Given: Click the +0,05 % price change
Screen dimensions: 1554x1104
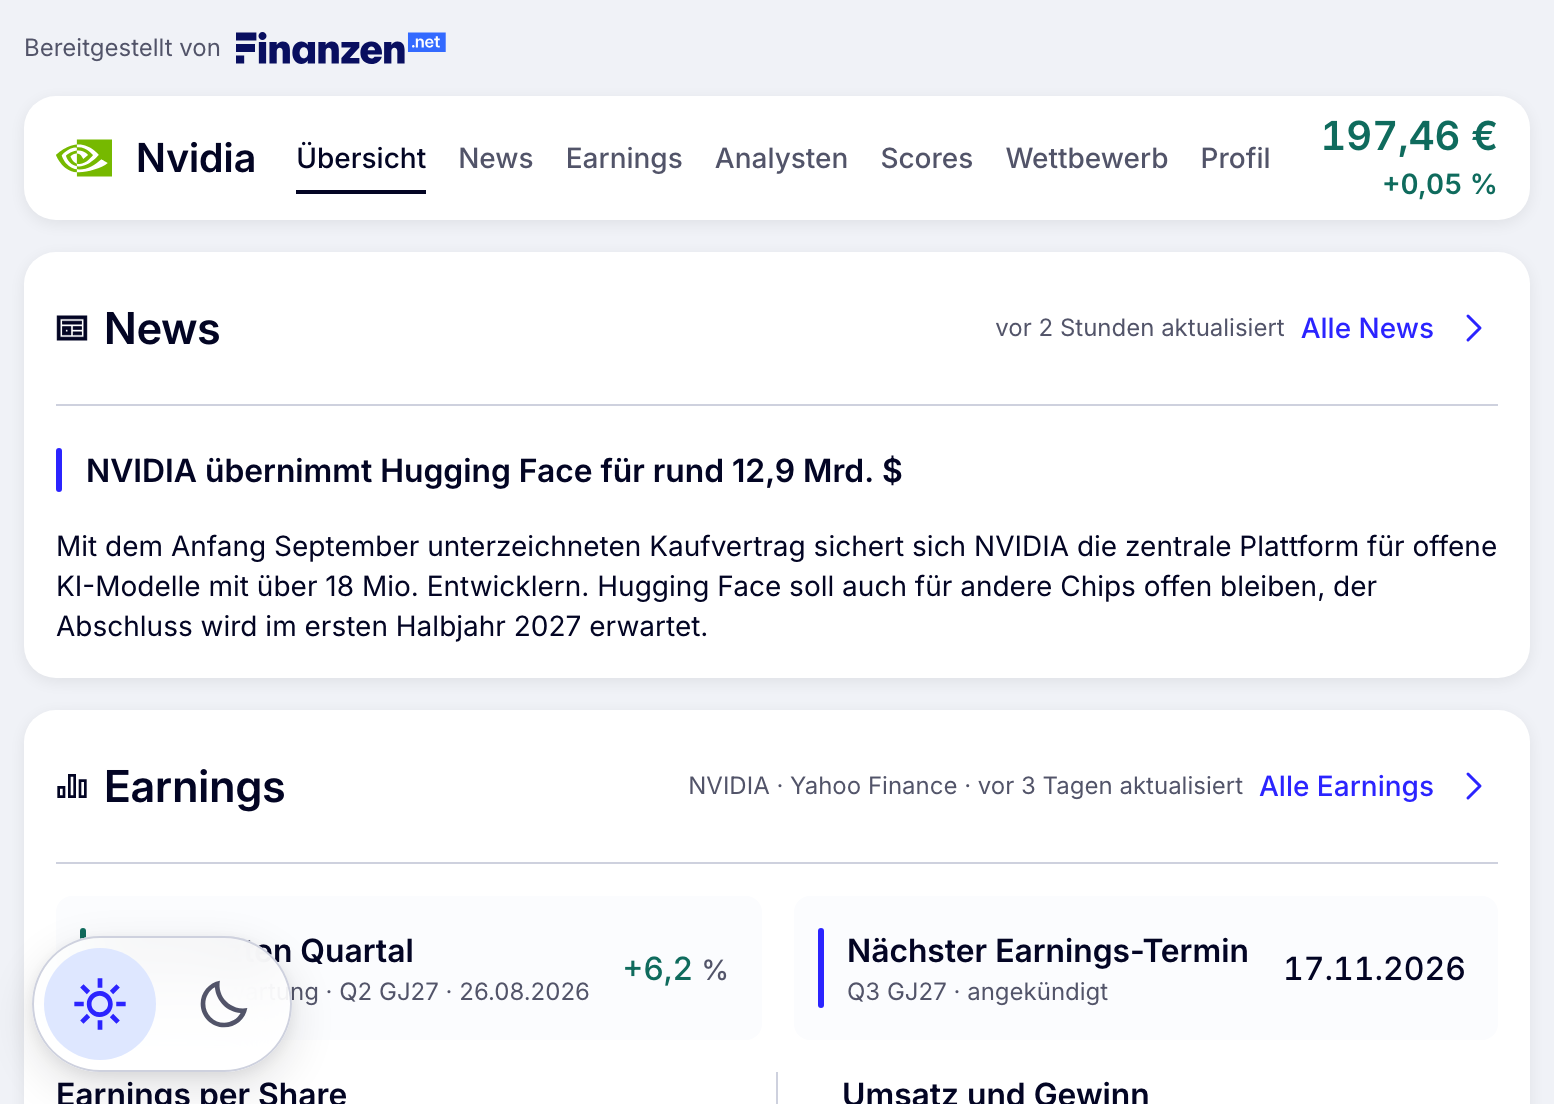Looking at the screenshot, I should pyautogui.click(x=1439, y=184).
